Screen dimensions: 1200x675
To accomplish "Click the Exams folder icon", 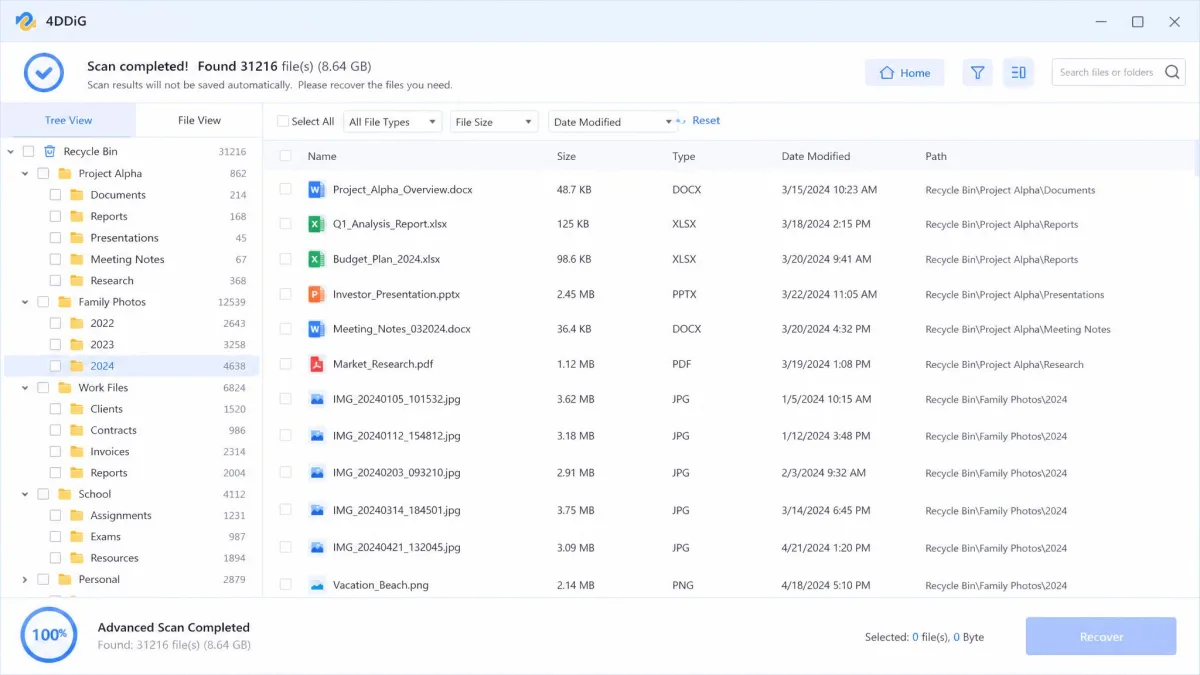I will [x=77, y=536].
